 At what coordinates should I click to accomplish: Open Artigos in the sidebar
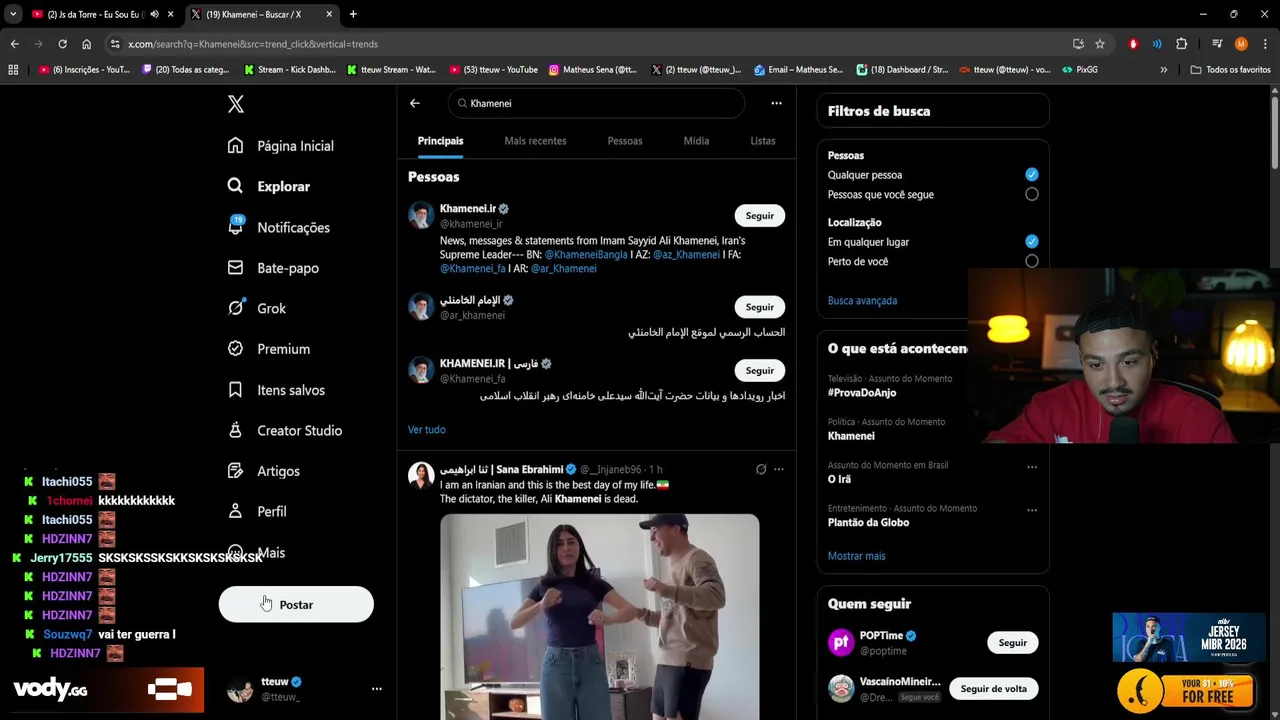click(x=264, y=471)
